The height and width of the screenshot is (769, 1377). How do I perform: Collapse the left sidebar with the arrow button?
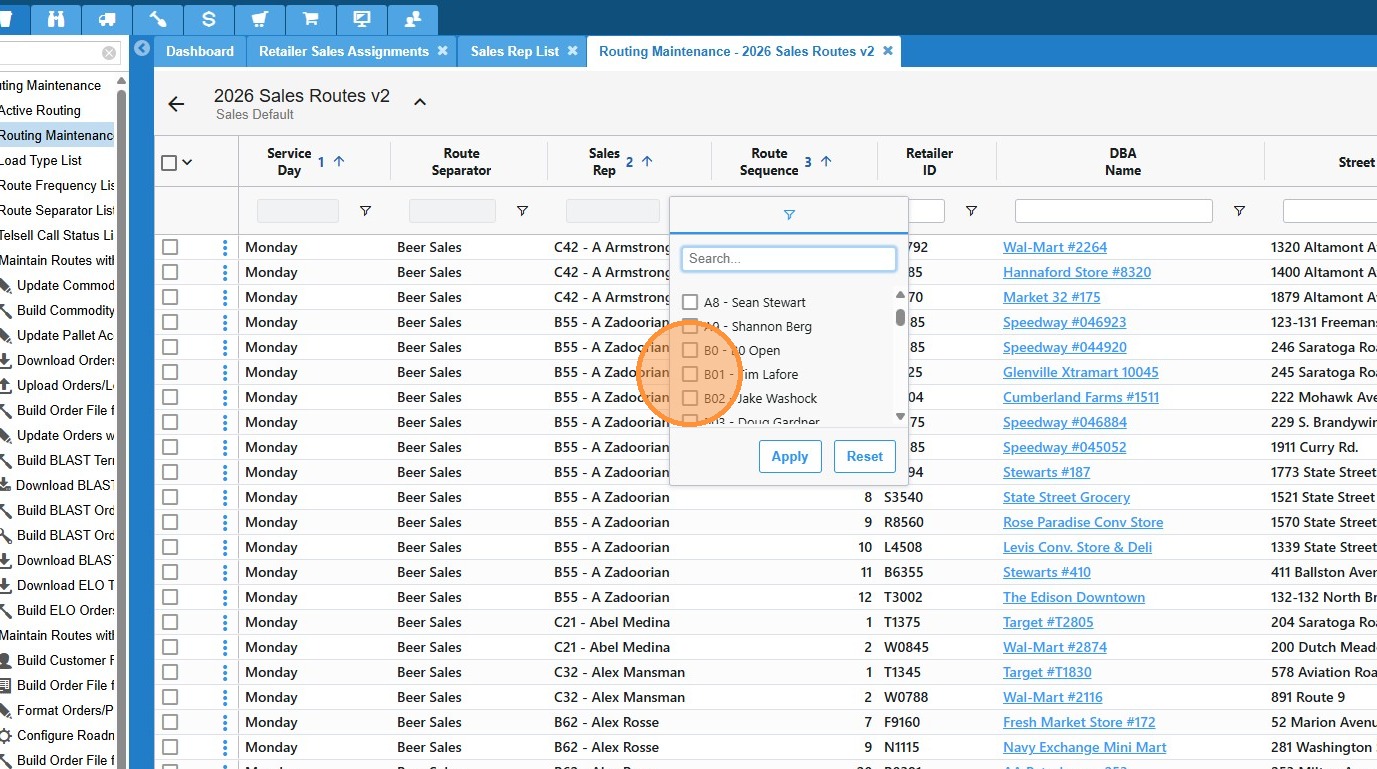click(x=142, y=48)
